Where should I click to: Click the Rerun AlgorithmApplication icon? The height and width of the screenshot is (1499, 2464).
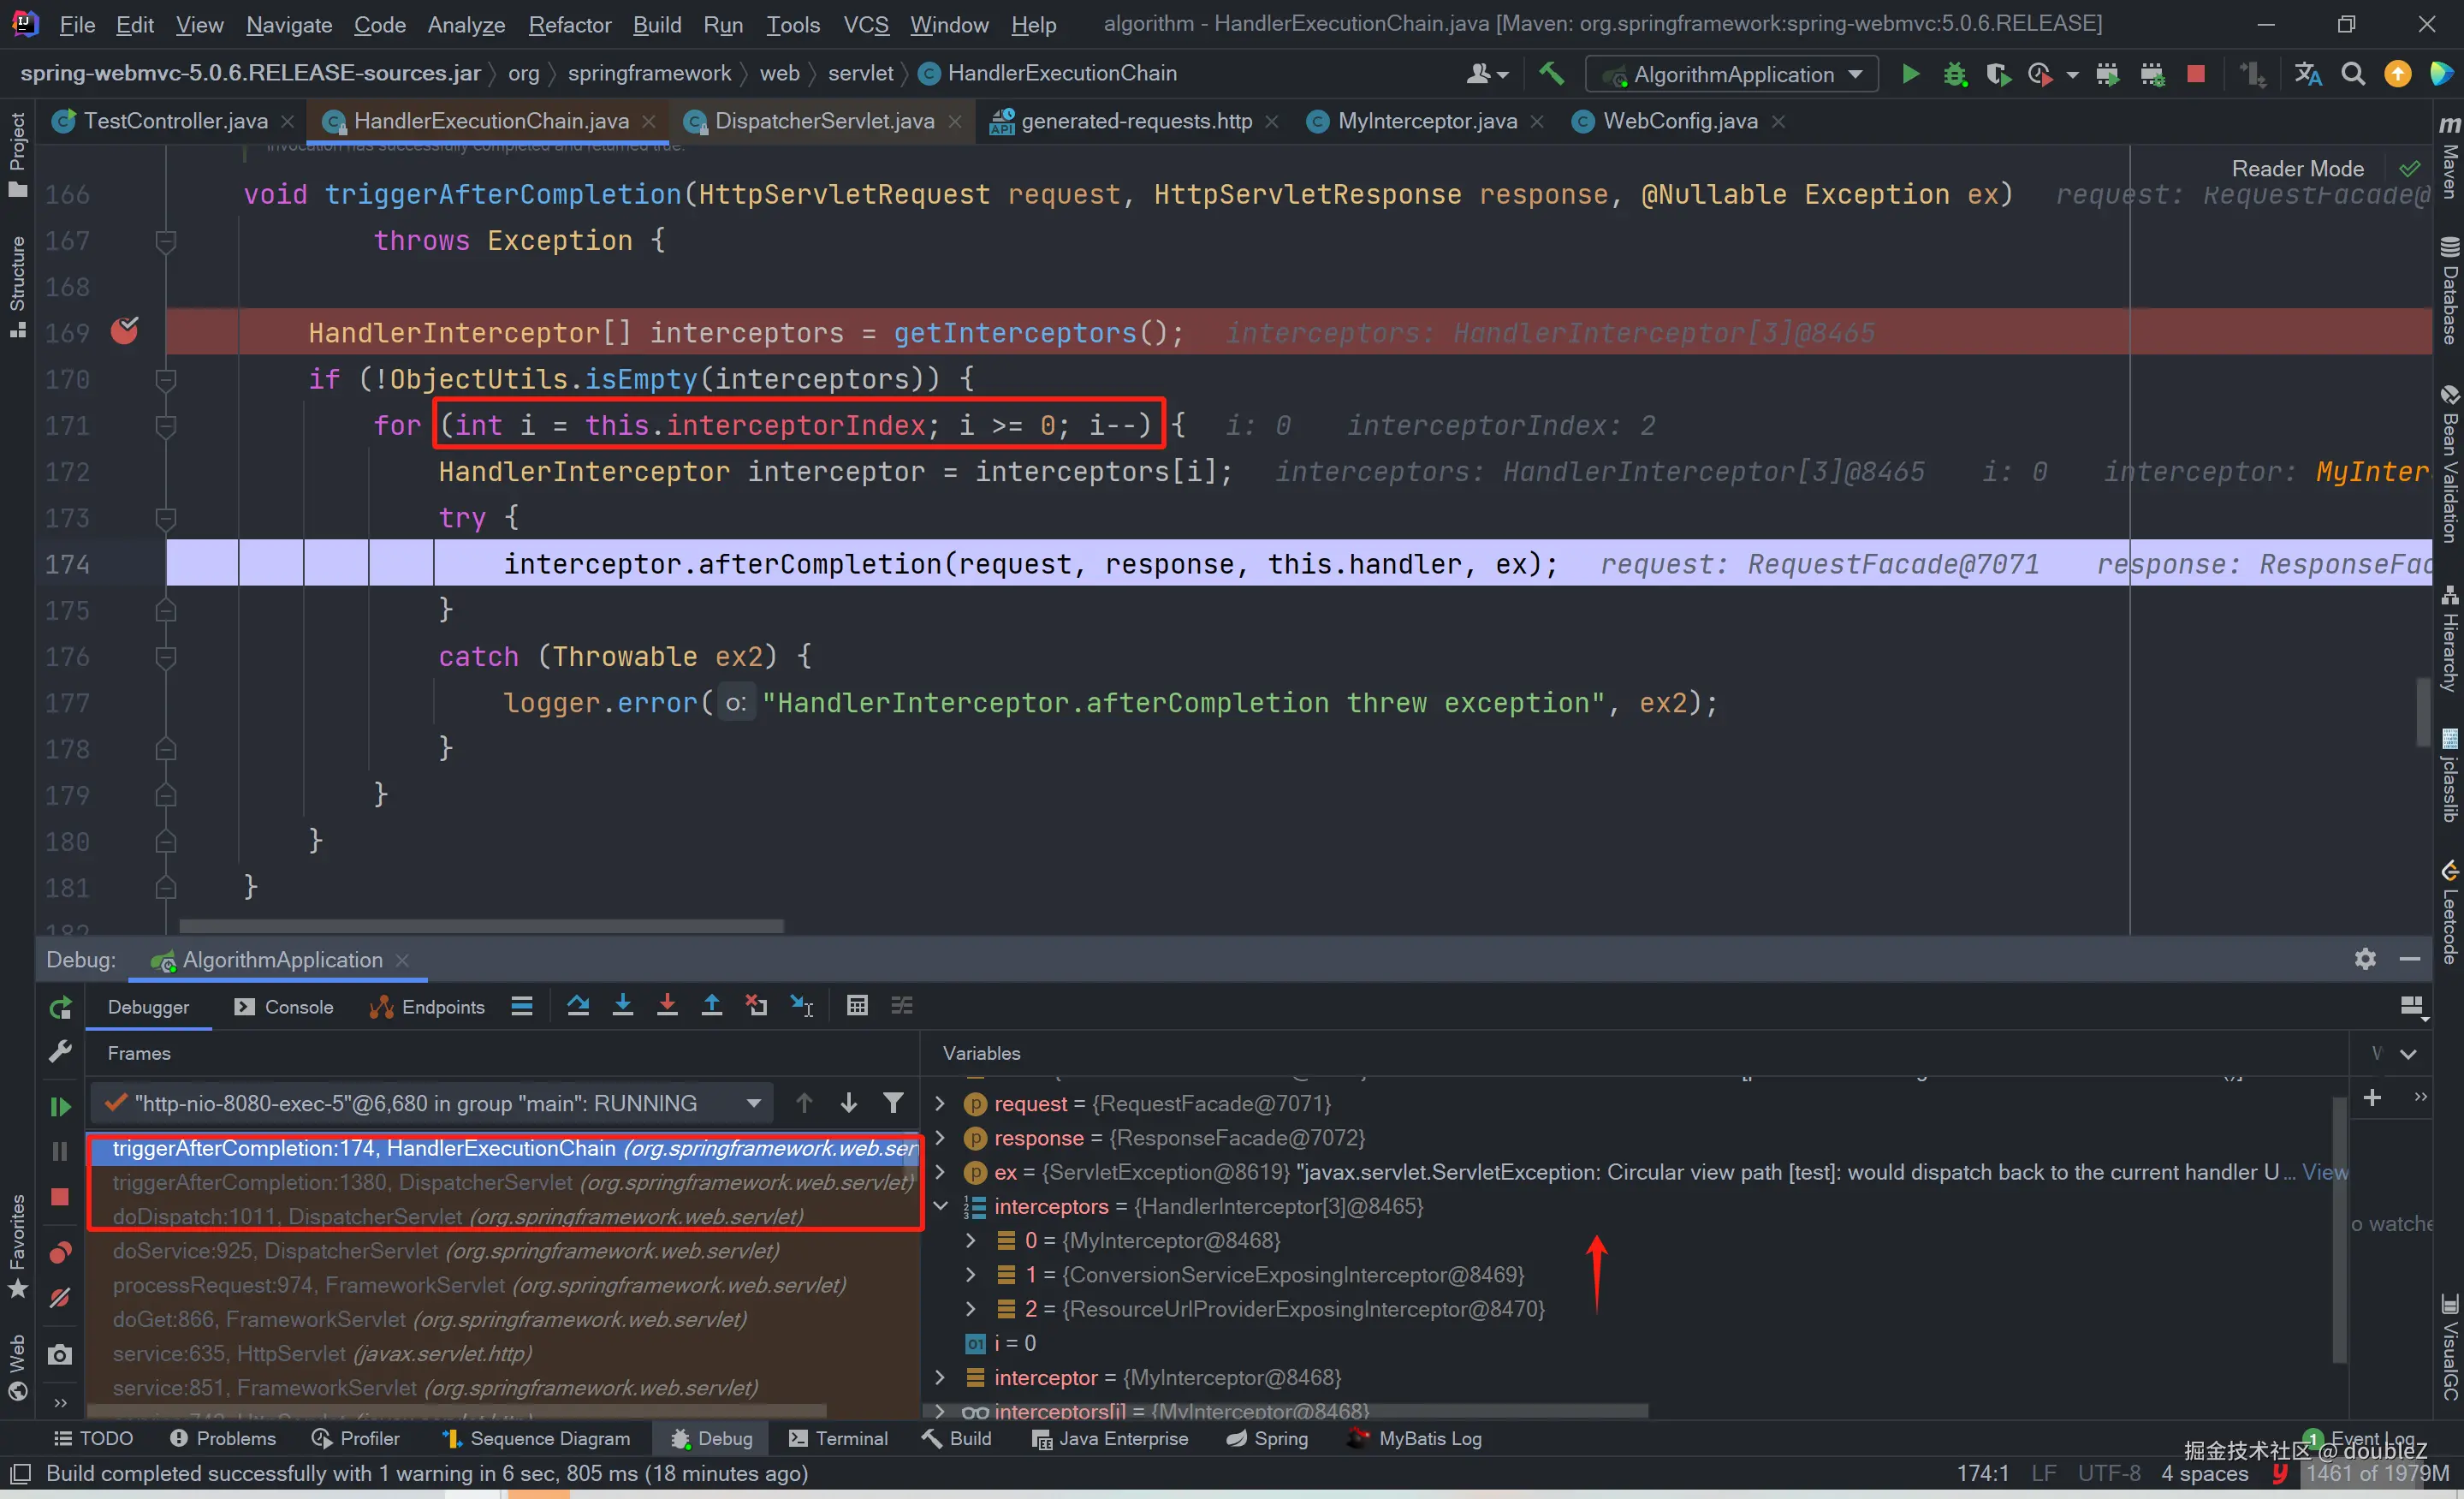(60, 1008)
